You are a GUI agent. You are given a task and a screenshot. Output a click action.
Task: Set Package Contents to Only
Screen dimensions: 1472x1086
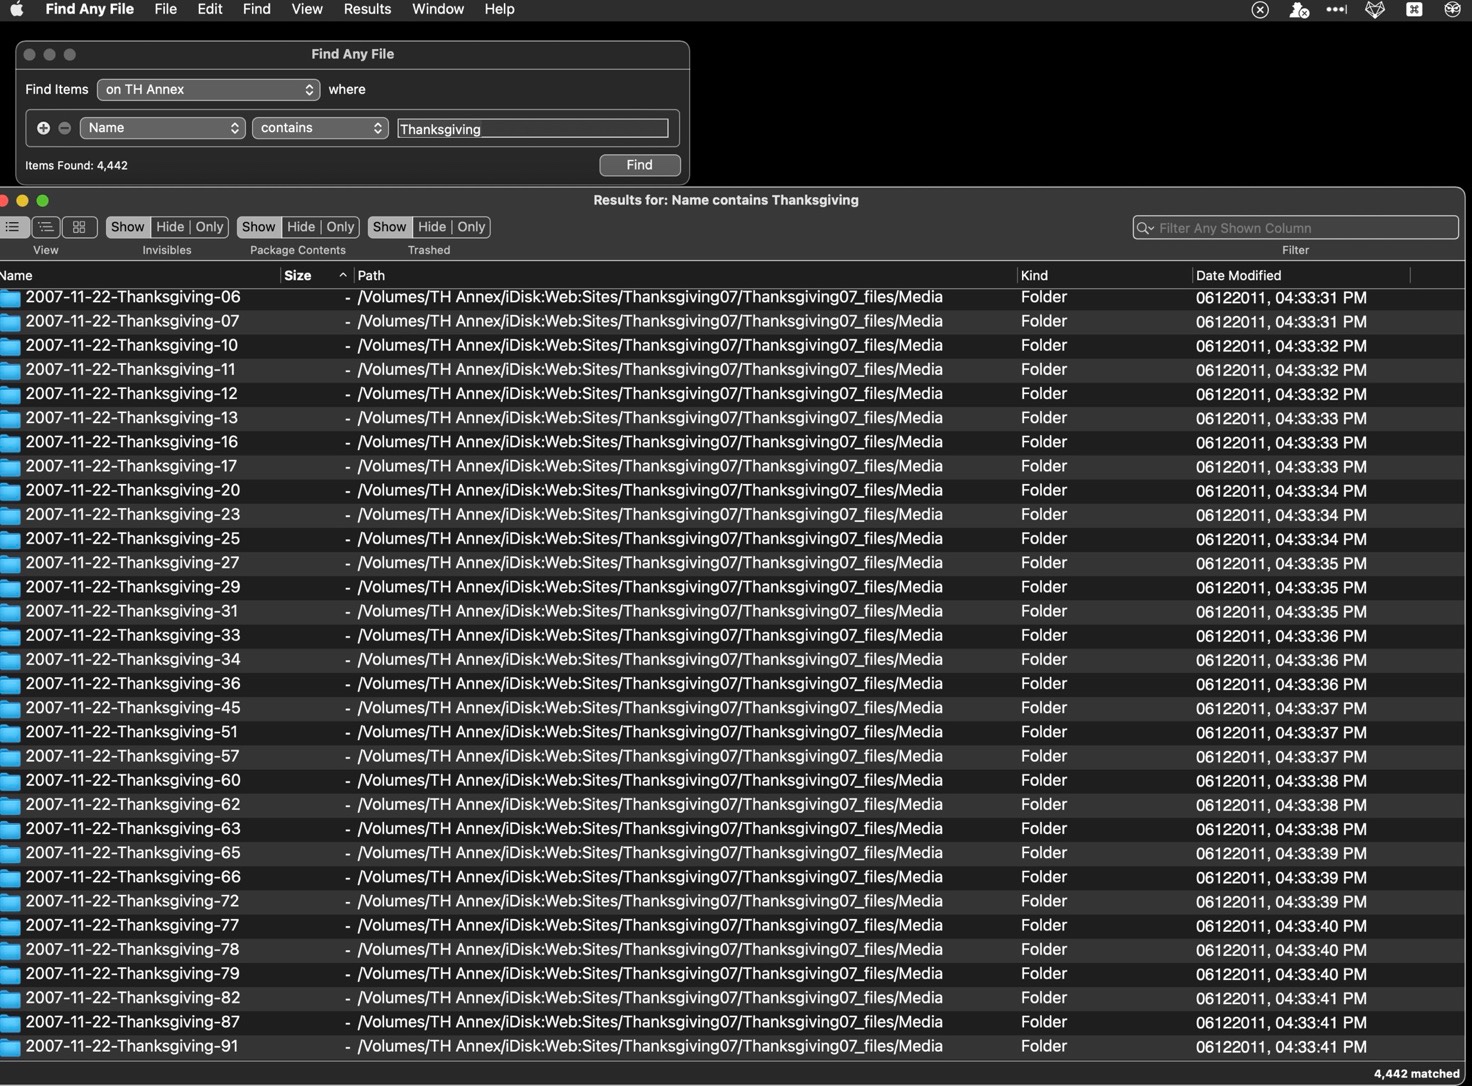tap(340, 227)
